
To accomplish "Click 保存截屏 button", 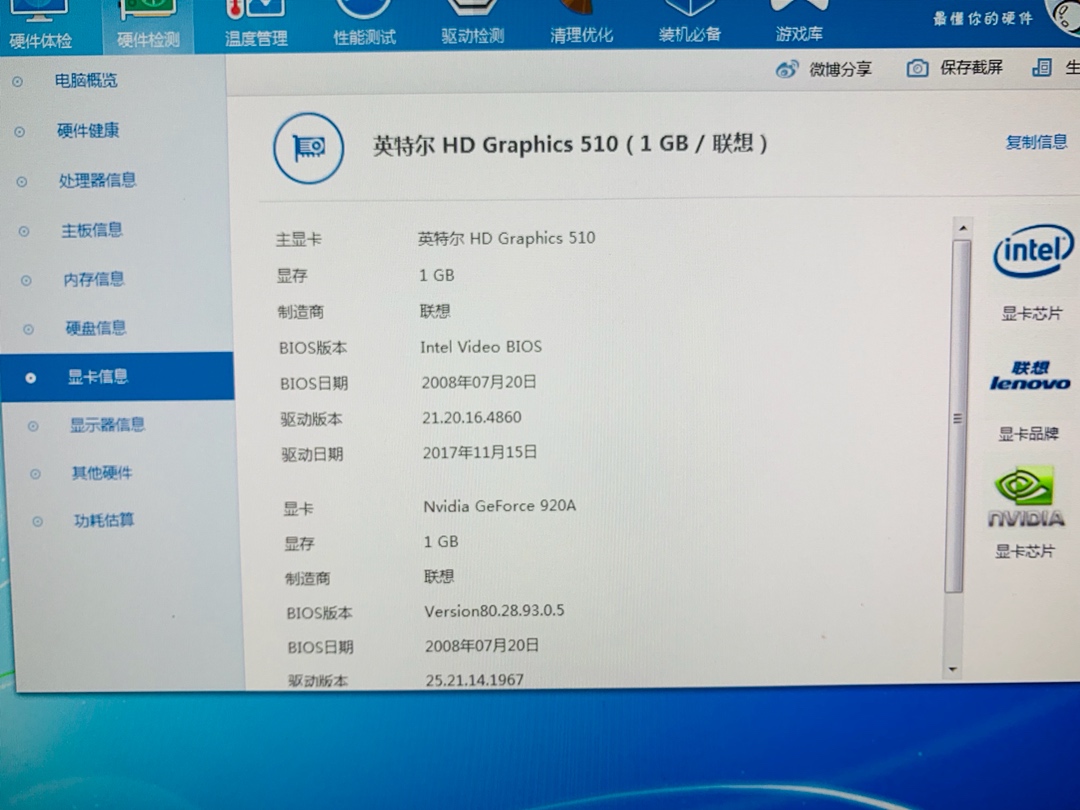I will [971, 67].
